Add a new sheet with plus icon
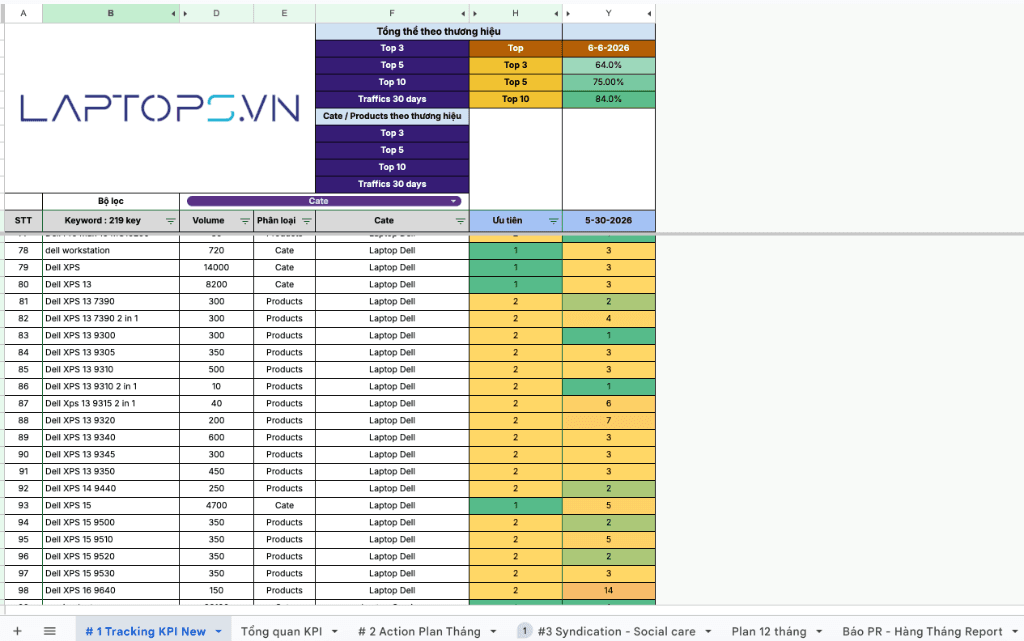 pyautogui.click(x=18, y=631)
